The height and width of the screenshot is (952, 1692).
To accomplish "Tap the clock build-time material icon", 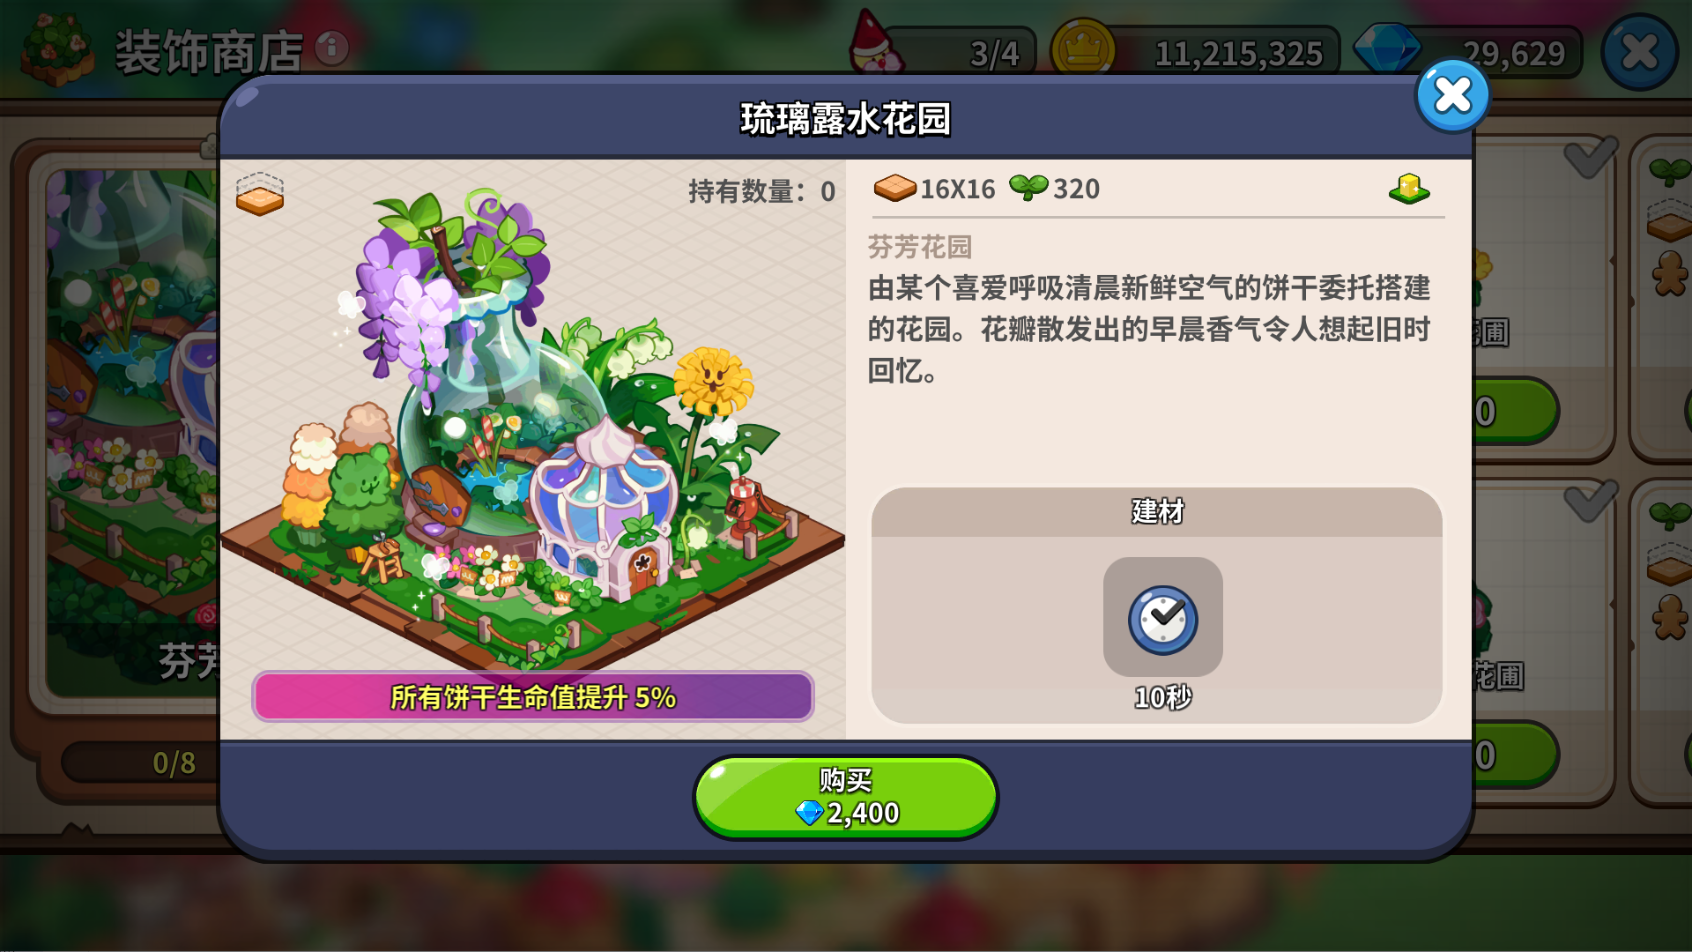I will [1163, 618].
